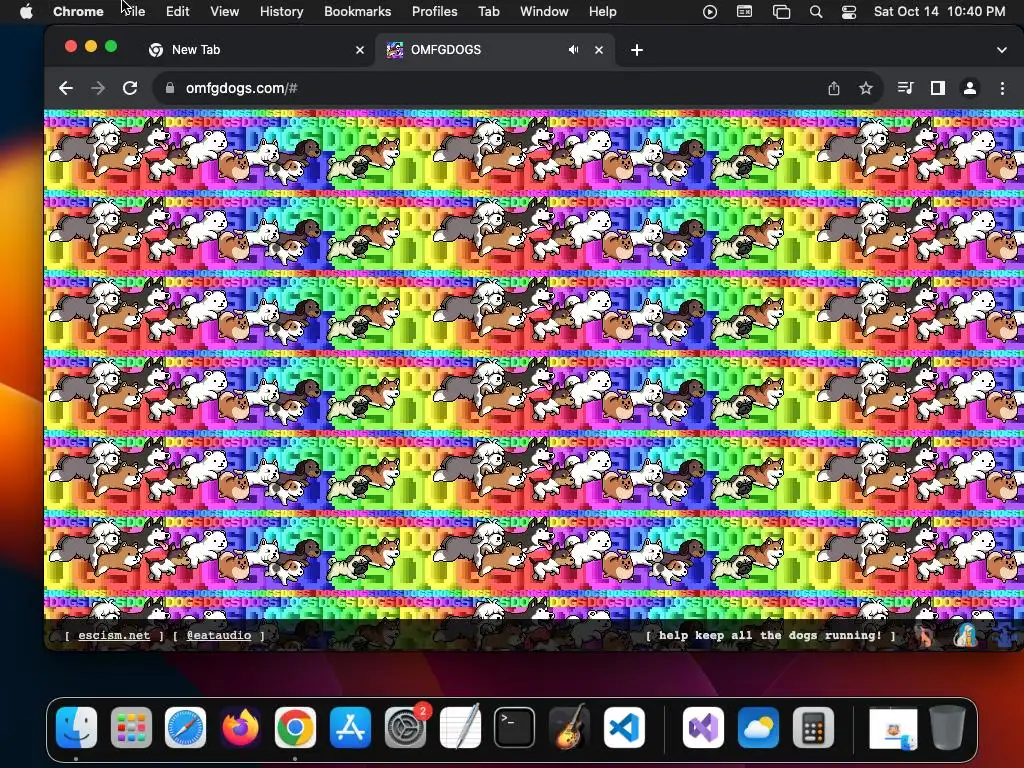Open the View menu
Viewport: 1024px width, 768px height.
pyautogui.click(x=224, y=11)
